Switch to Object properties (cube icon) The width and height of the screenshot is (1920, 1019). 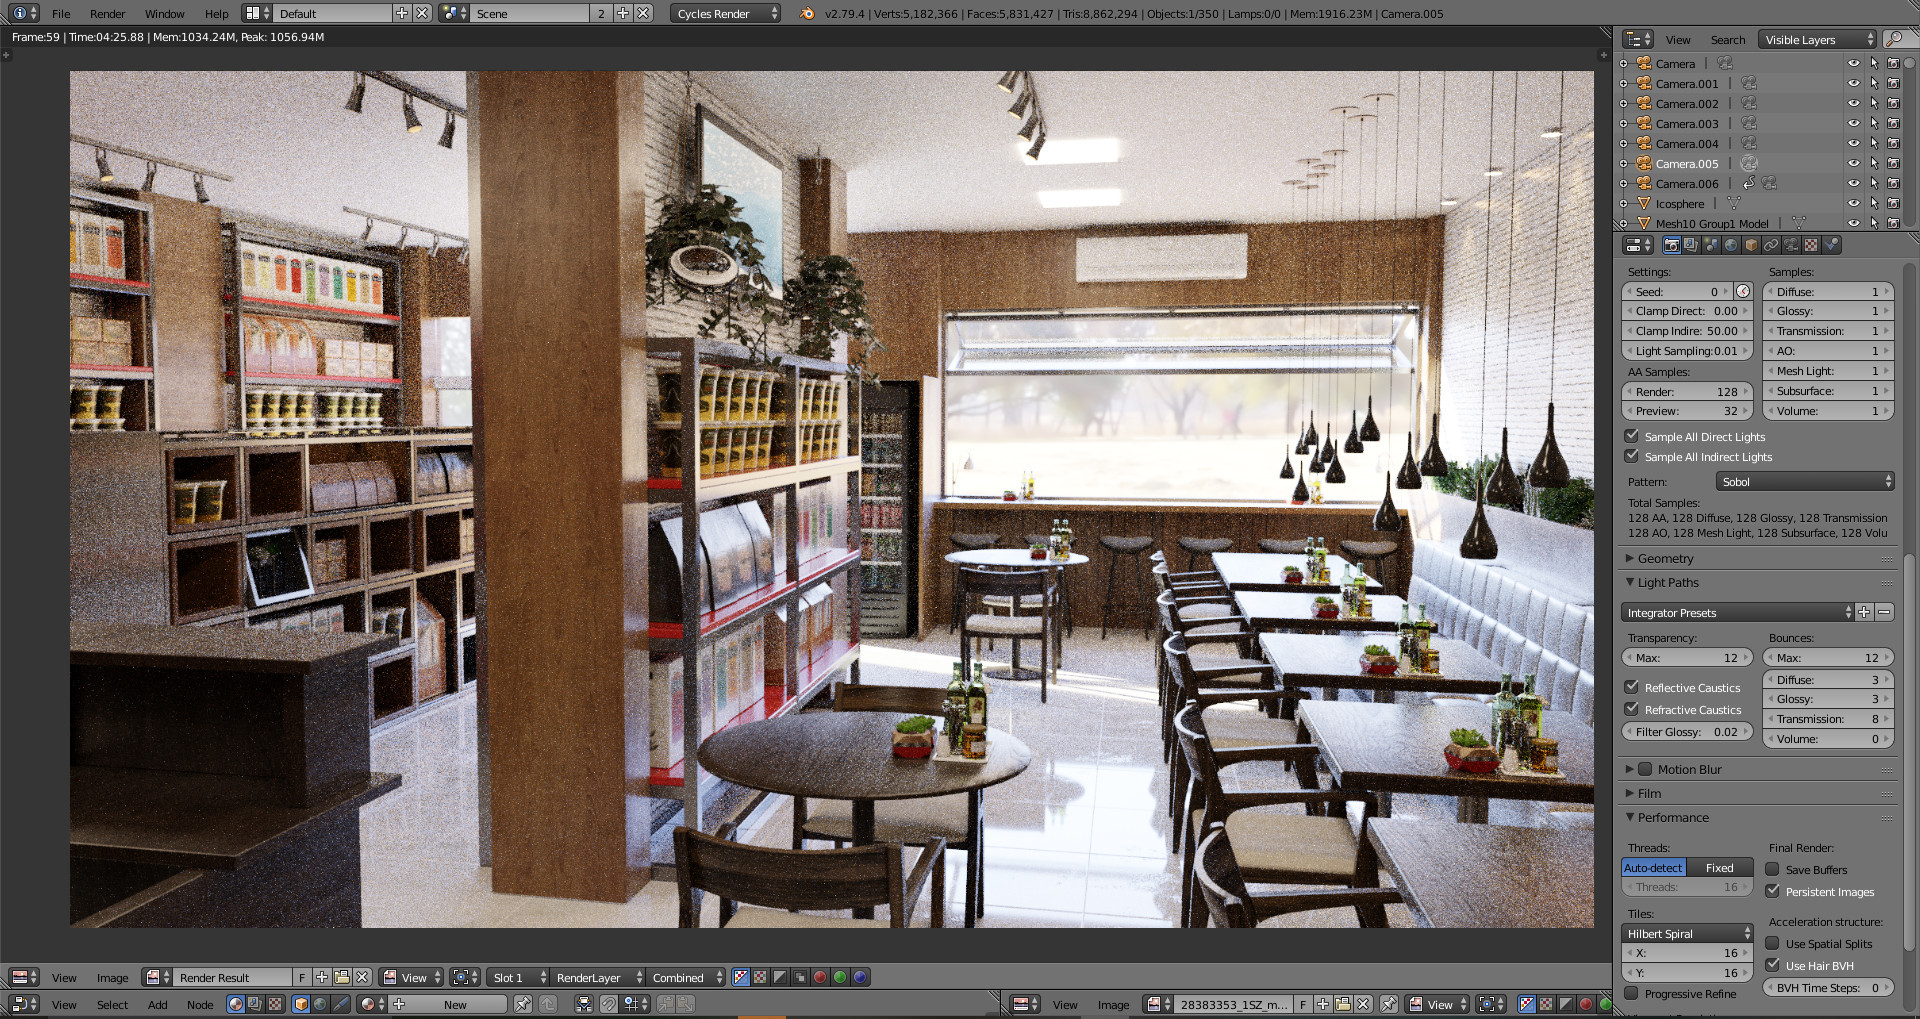tap(1750, 244)
